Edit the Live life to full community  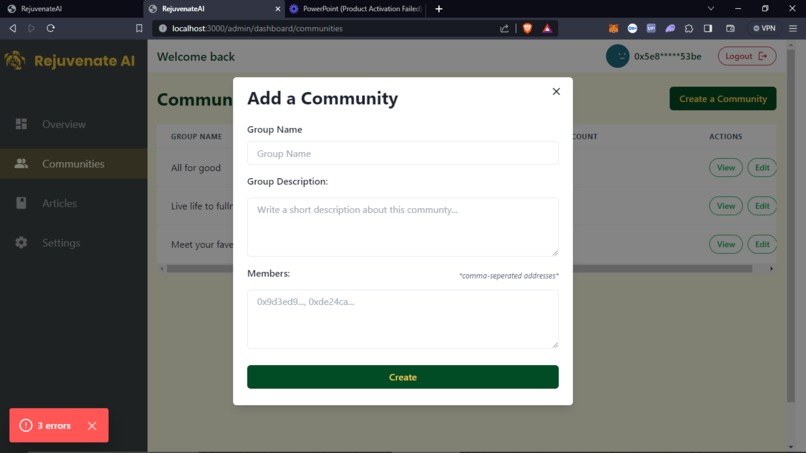tap(762, 206)
